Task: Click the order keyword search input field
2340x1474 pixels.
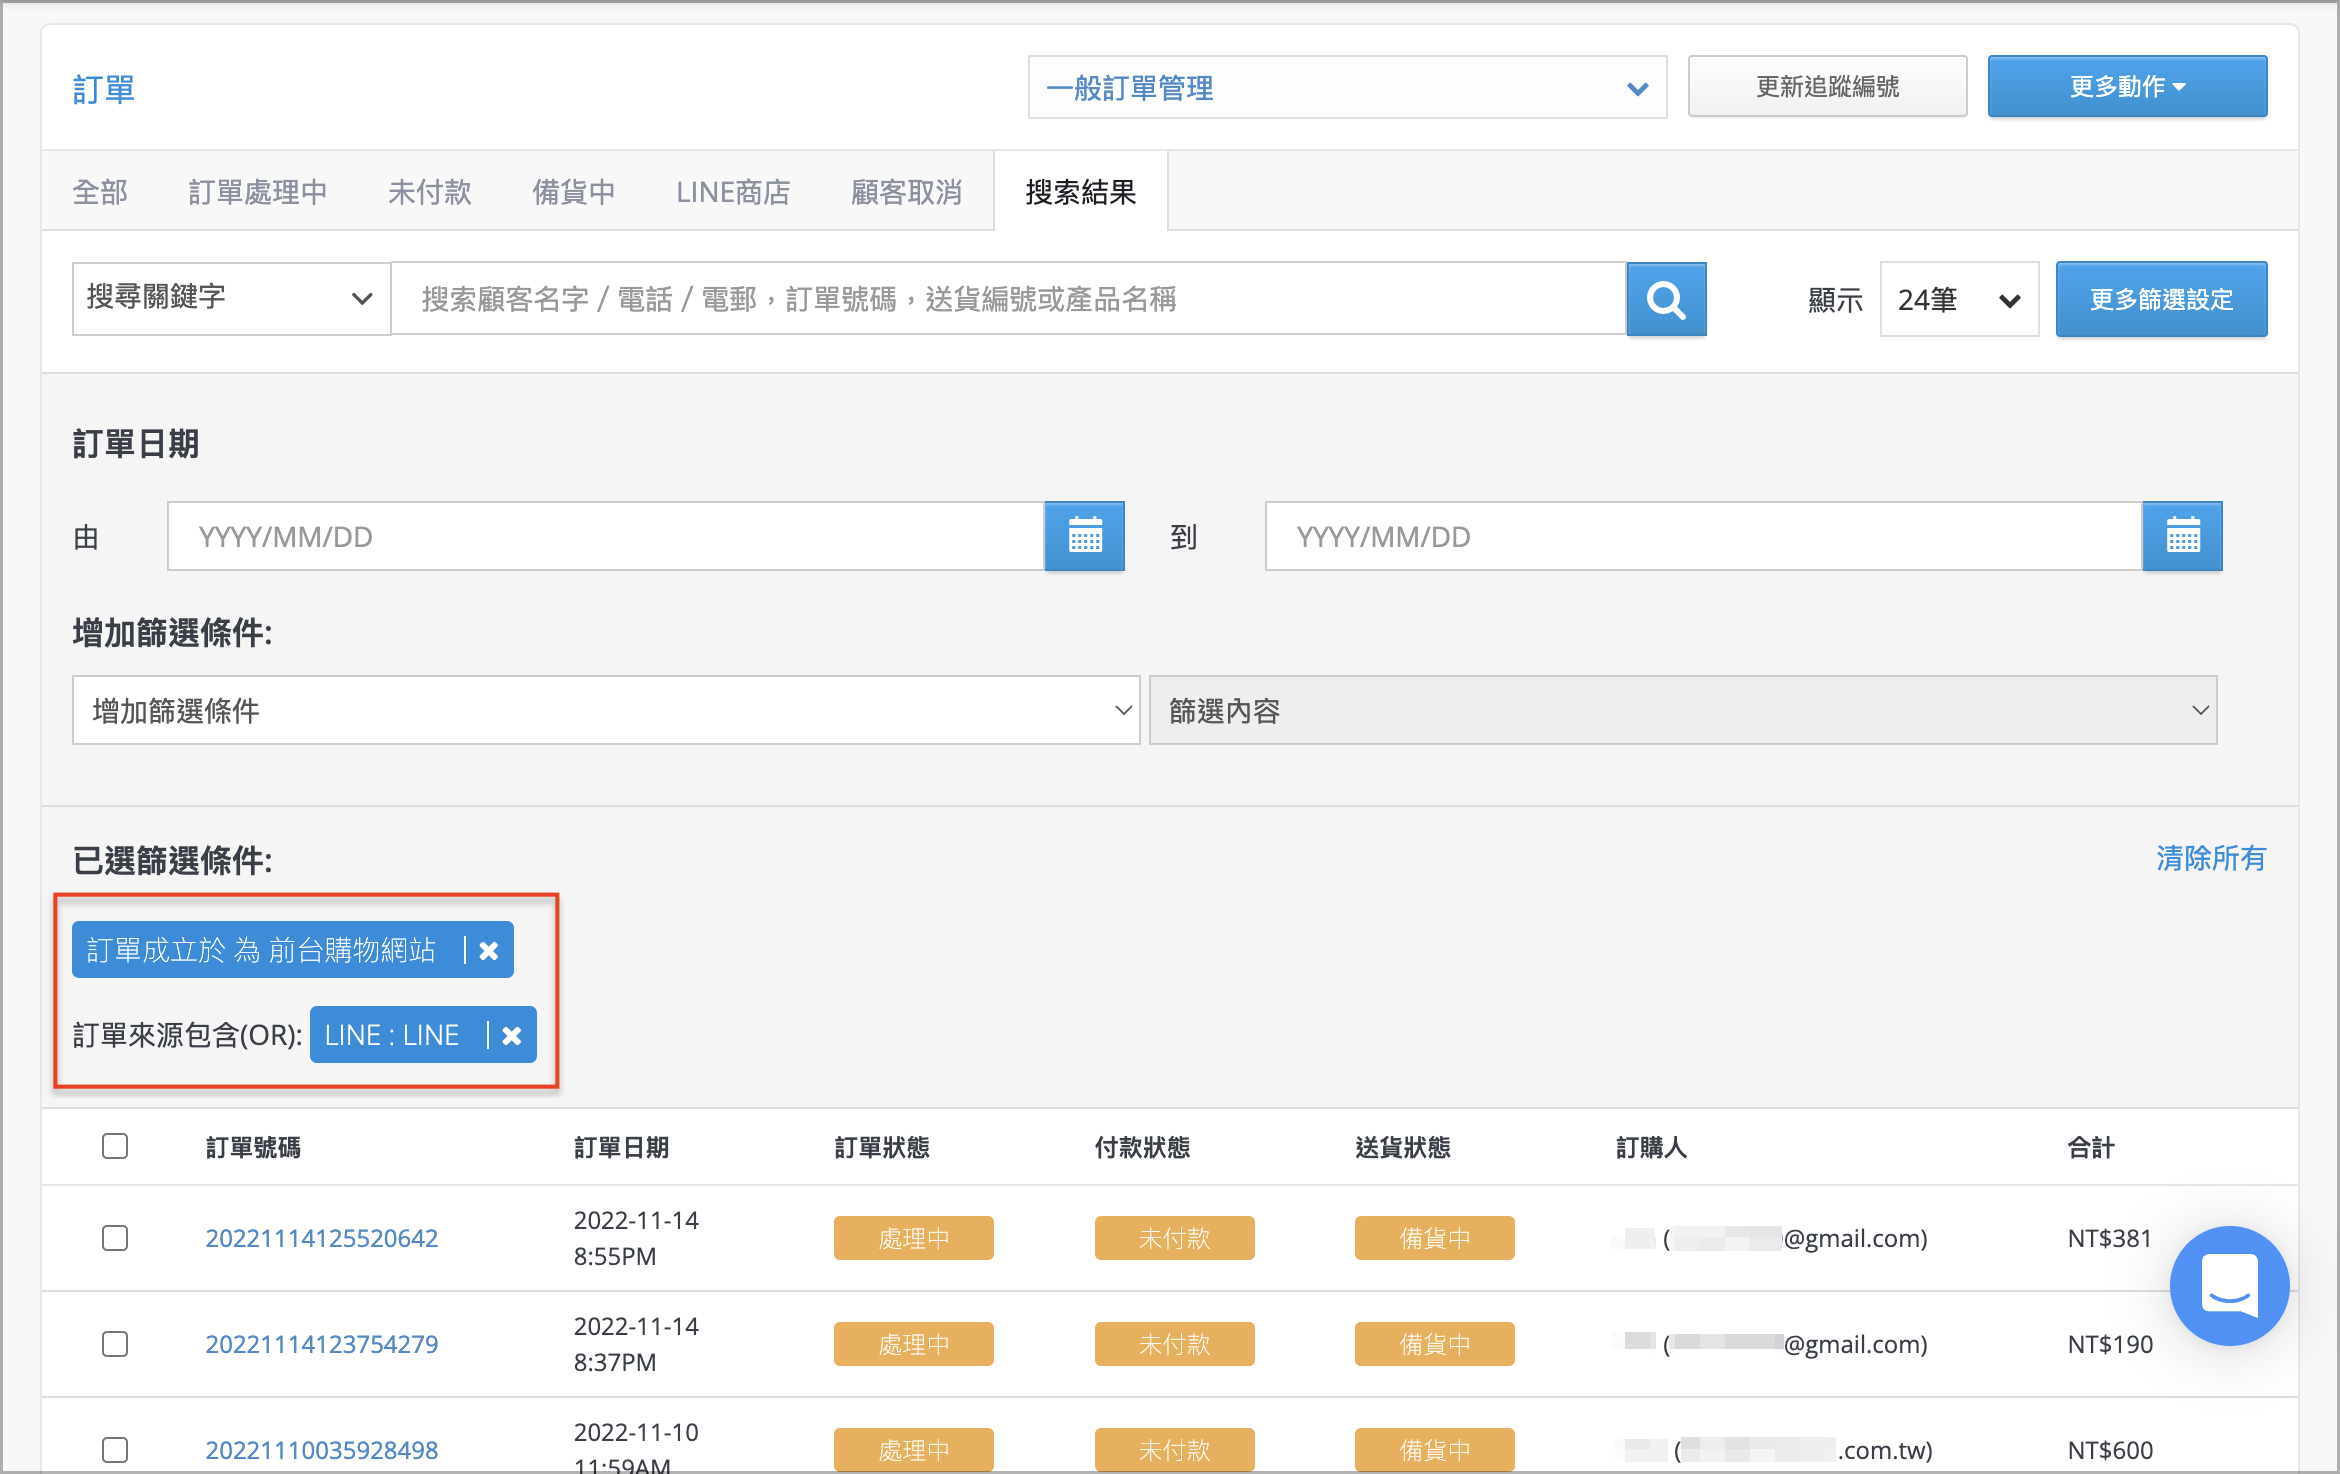Action: pos(1008,299)
